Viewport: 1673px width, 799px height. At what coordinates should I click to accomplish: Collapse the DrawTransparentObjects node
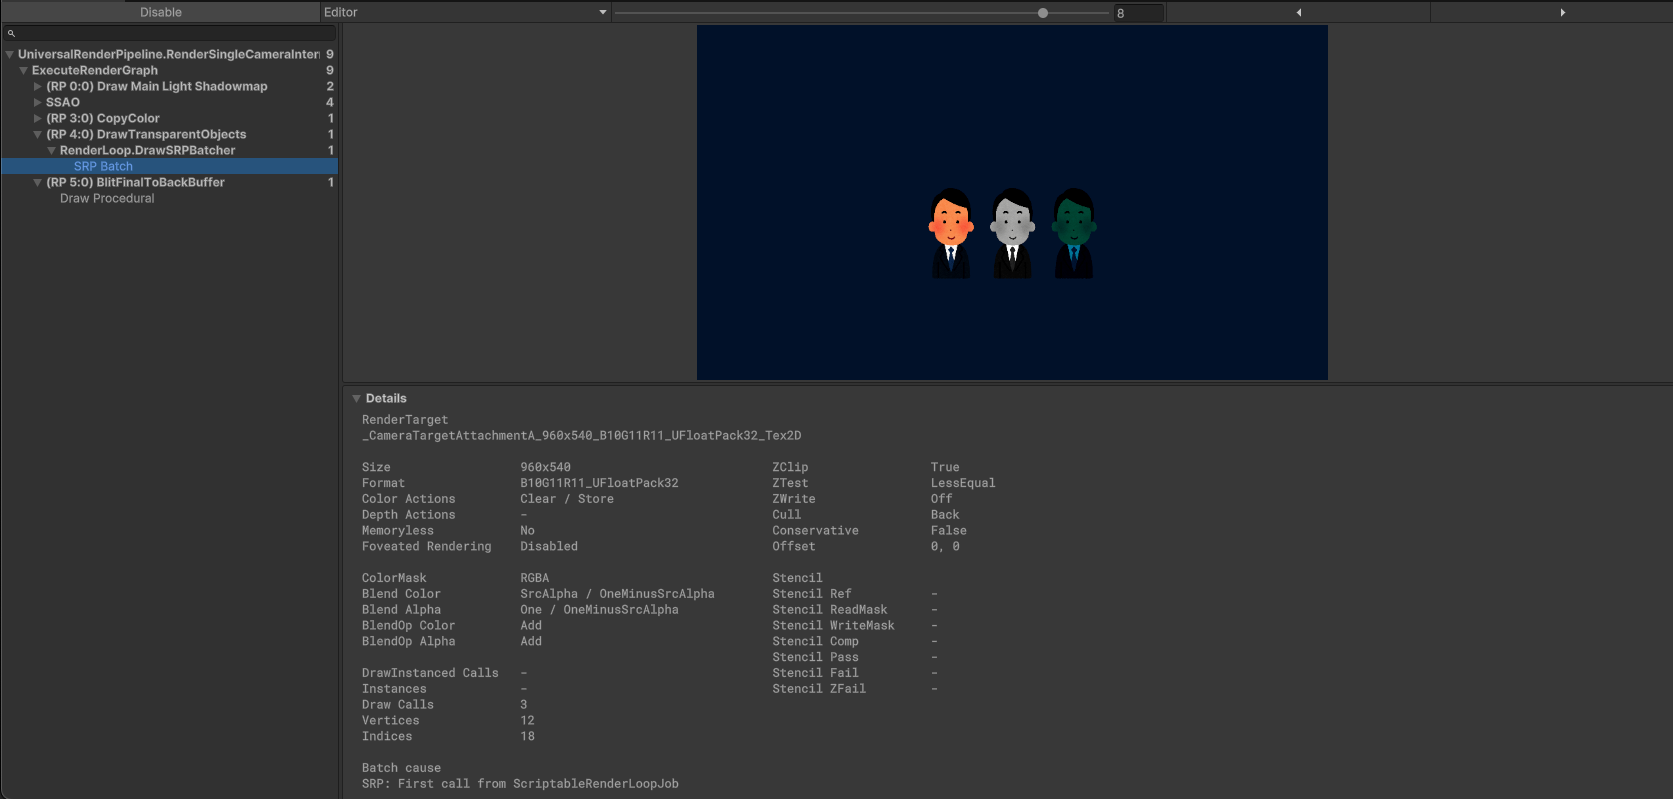coord(38,134)
